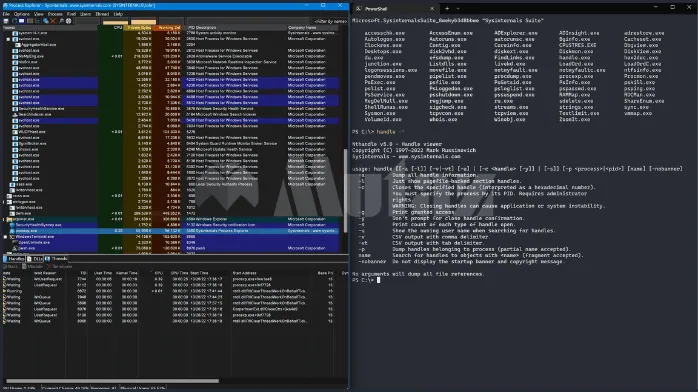Click the PowerShell prompt cursor line

click(366, 280)
